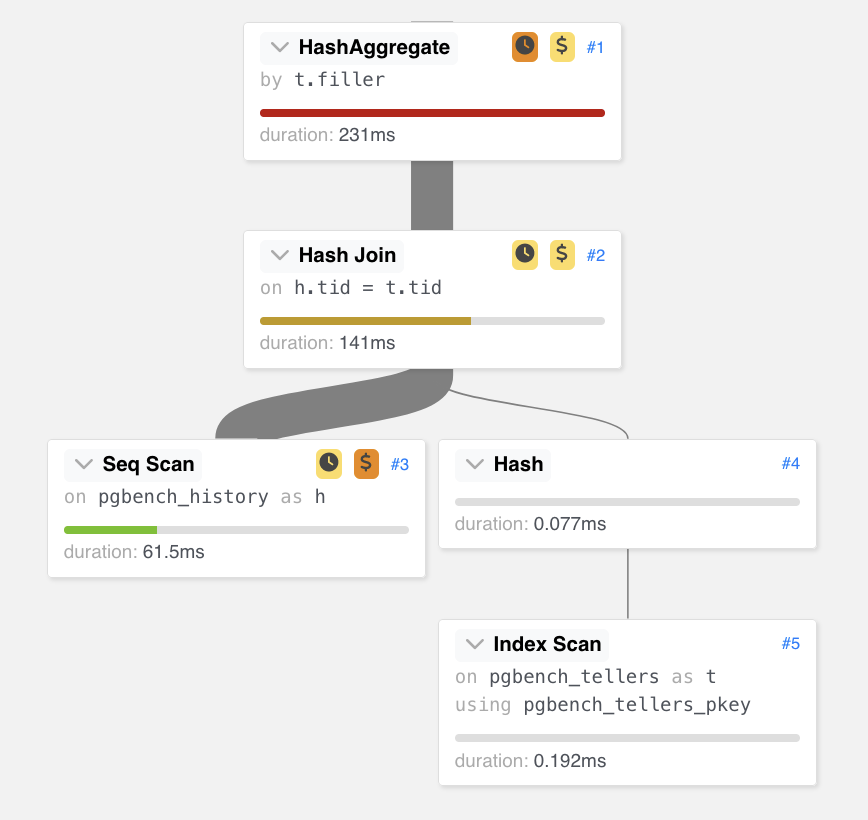Open node link #2
The image size is (868, 820).
[596, 255]
